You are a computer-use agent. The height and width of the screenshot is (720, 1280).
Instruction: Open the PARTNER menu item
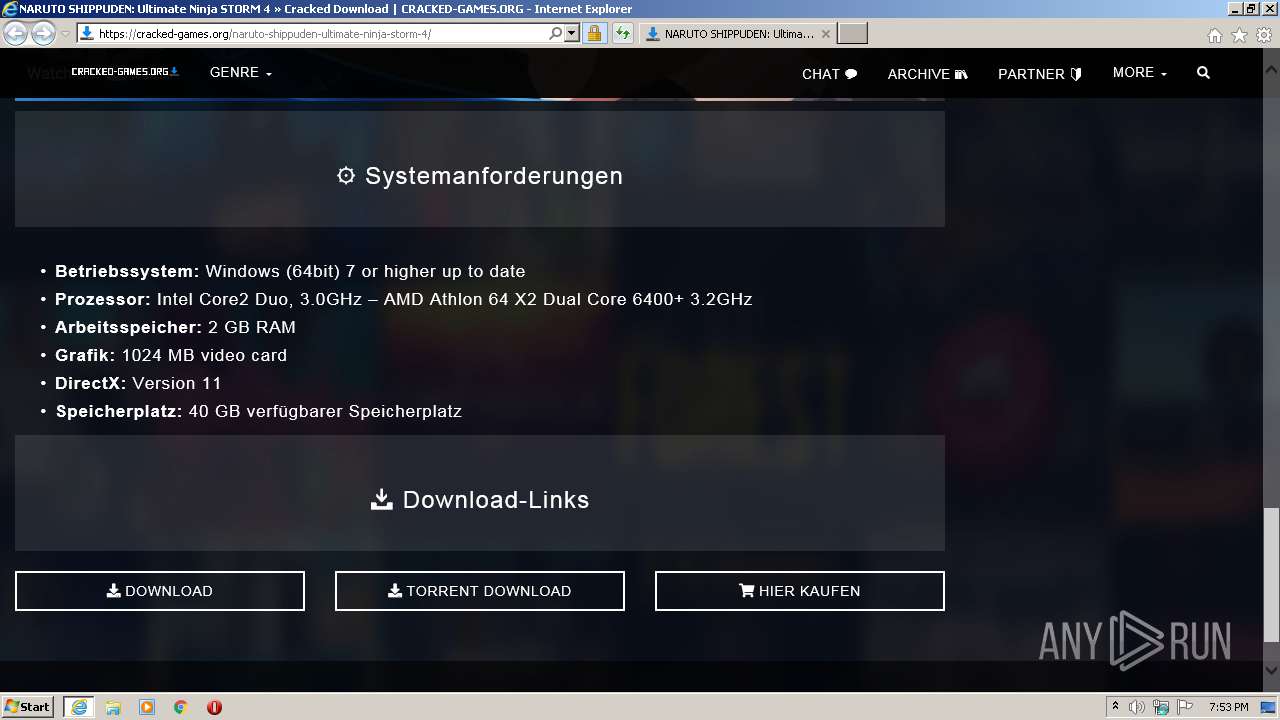click(x=1040, y=74)
